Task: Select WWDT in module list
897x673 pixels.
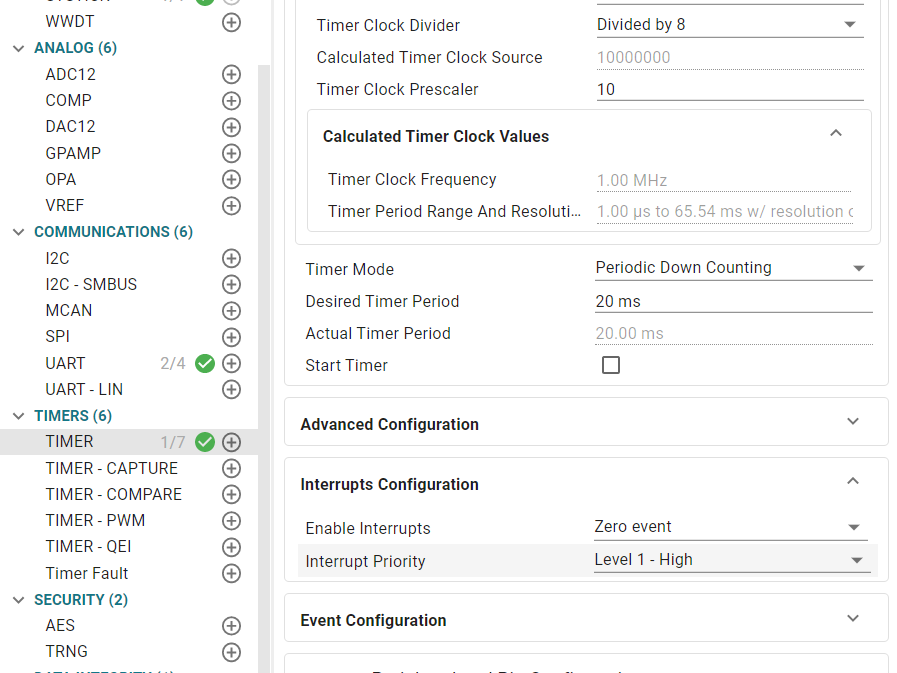Action: [x=70, y=22]
